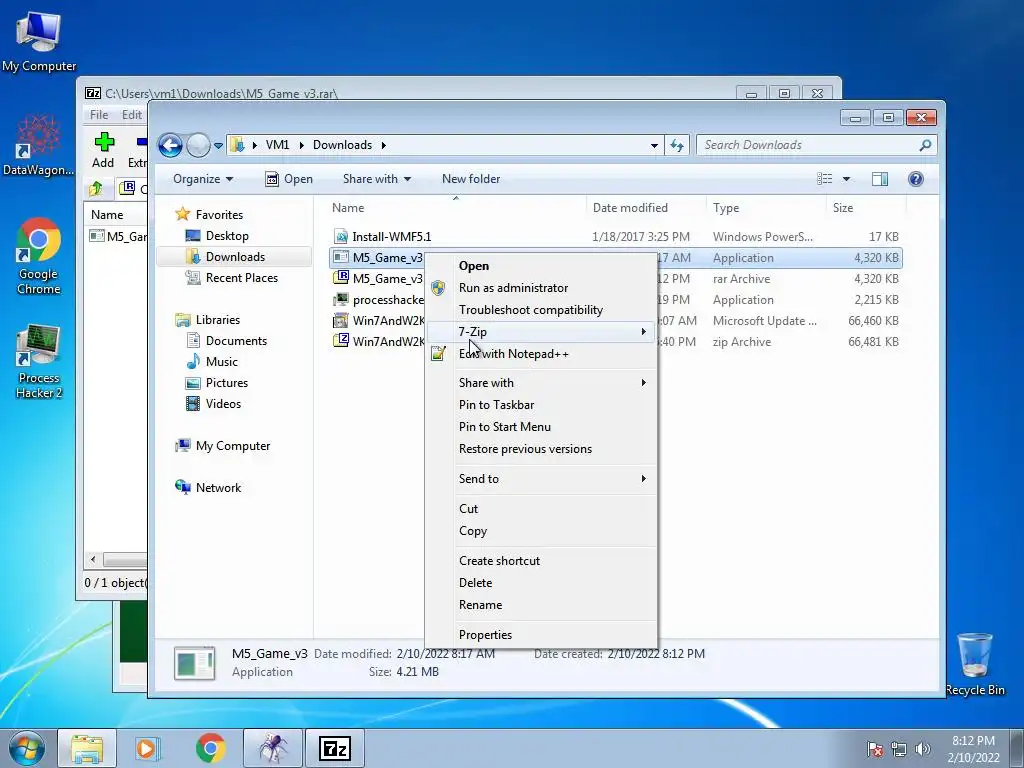Expand Send to submenu
The height and width of the screenshot is (768, 1024).
pos(540,479)
